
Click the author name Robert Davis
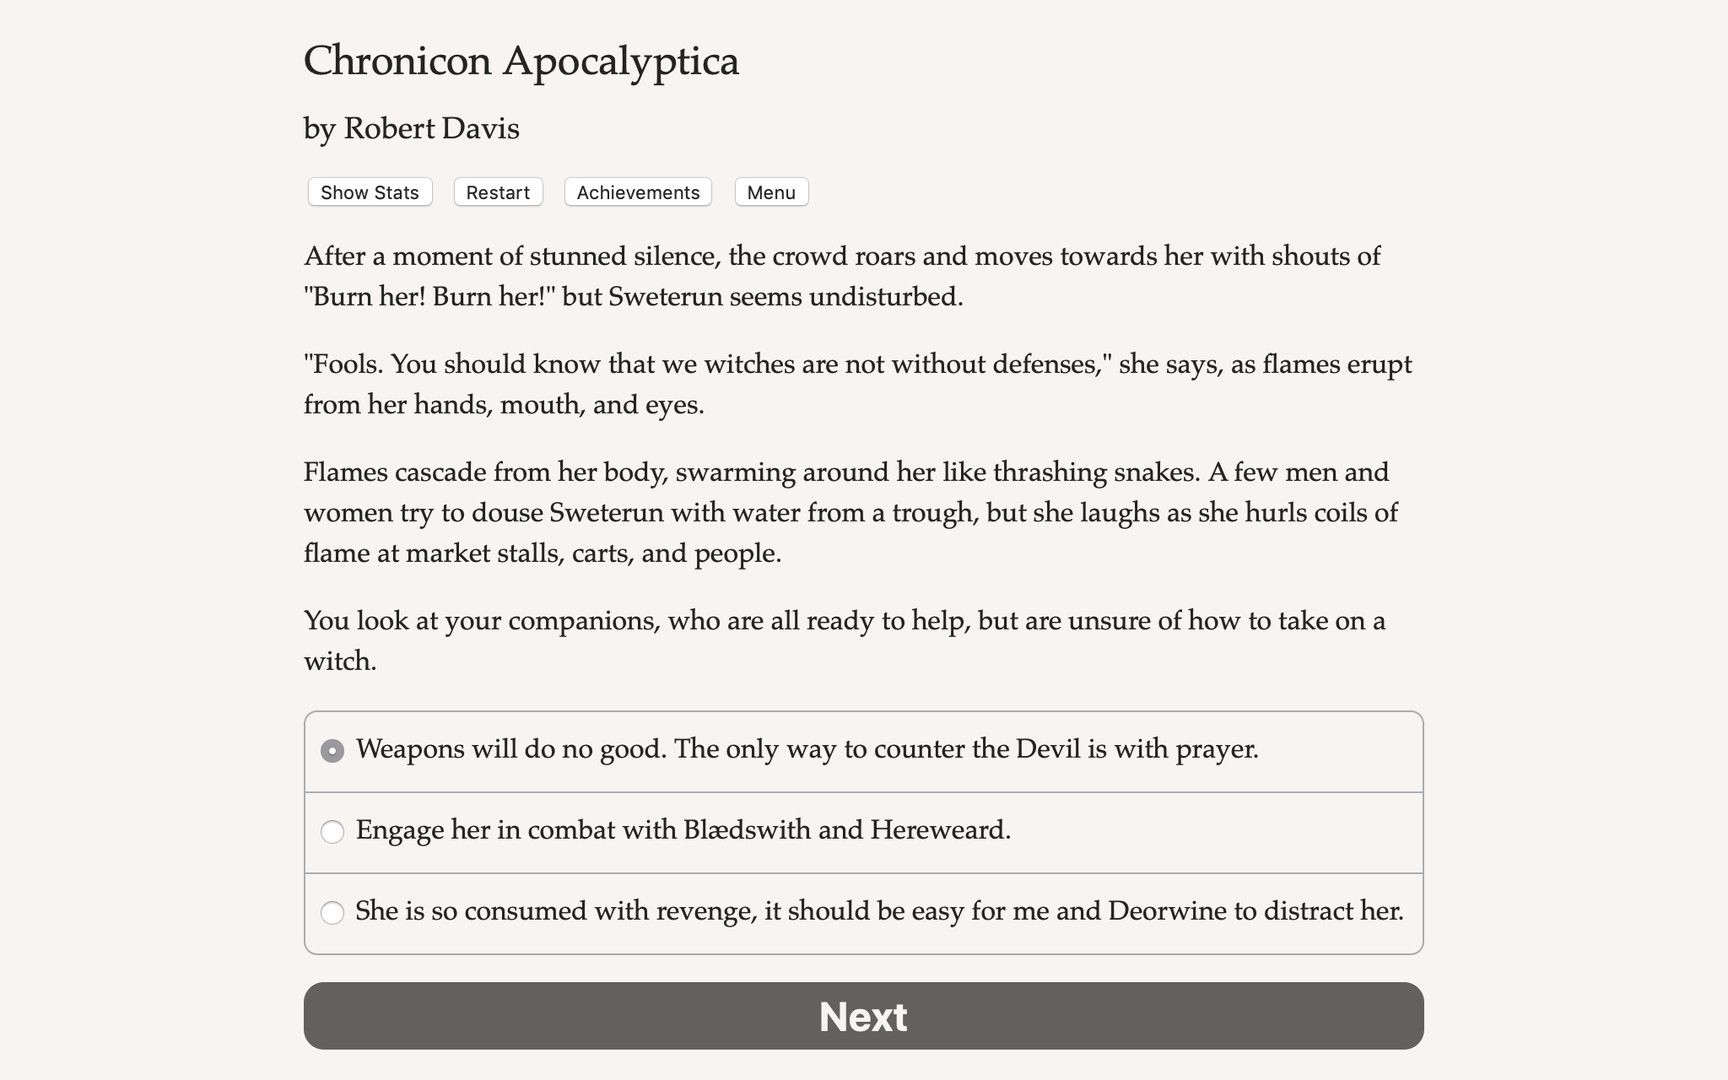[x=410, y=128]
